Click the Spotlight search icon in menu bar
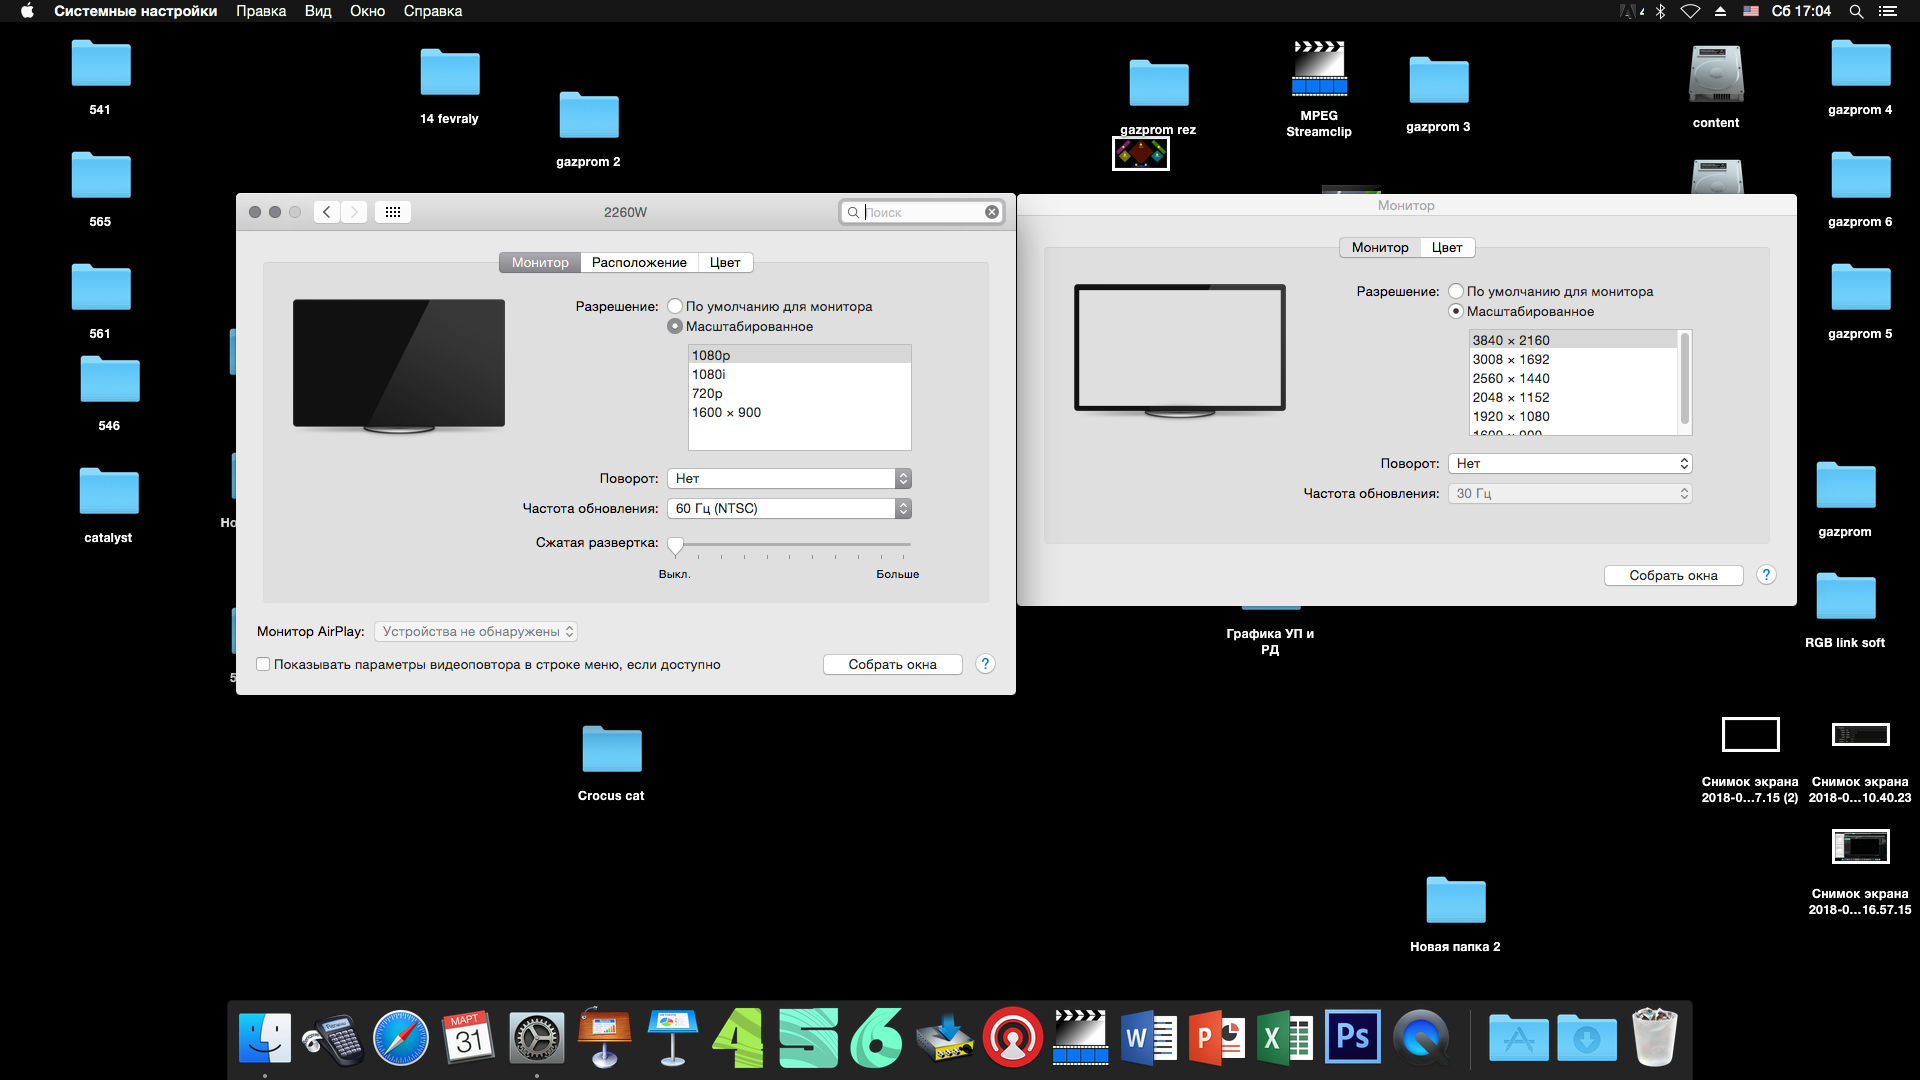 coord(1856,11)
